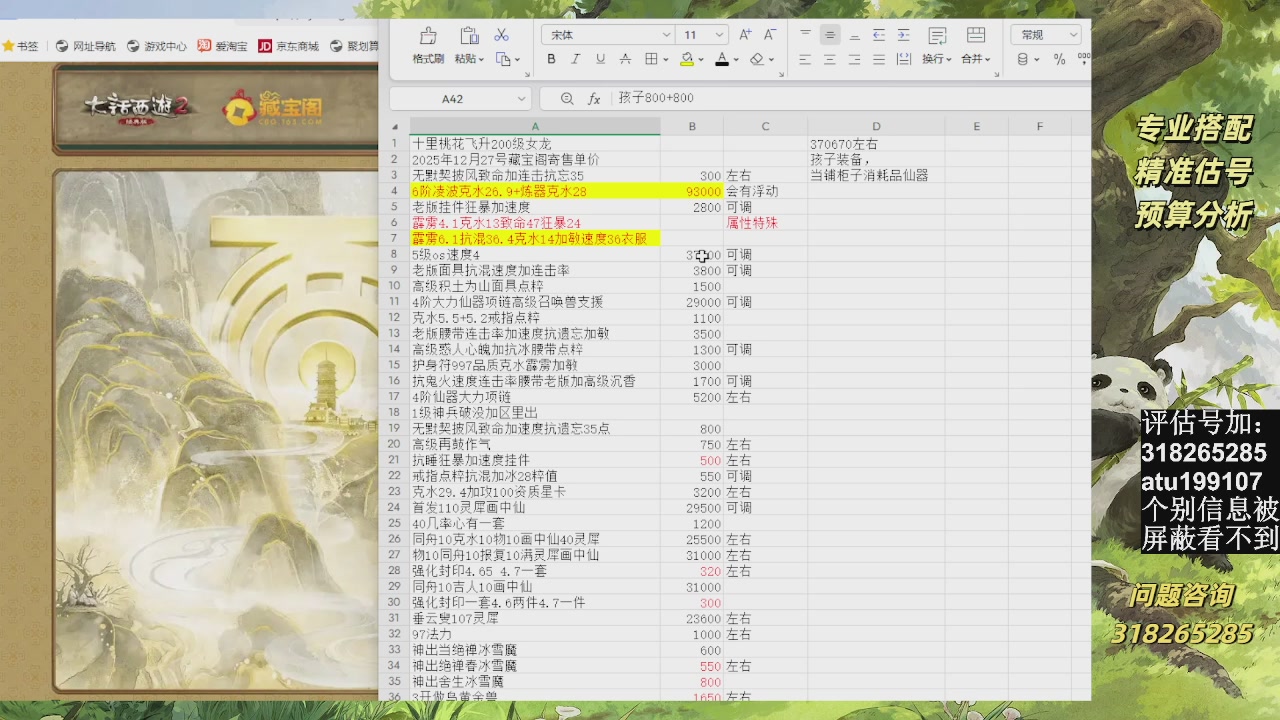The width and height of the screenshot is (1280, 720).
Task: Click the increase font size icon
Action: click(745, 35)
